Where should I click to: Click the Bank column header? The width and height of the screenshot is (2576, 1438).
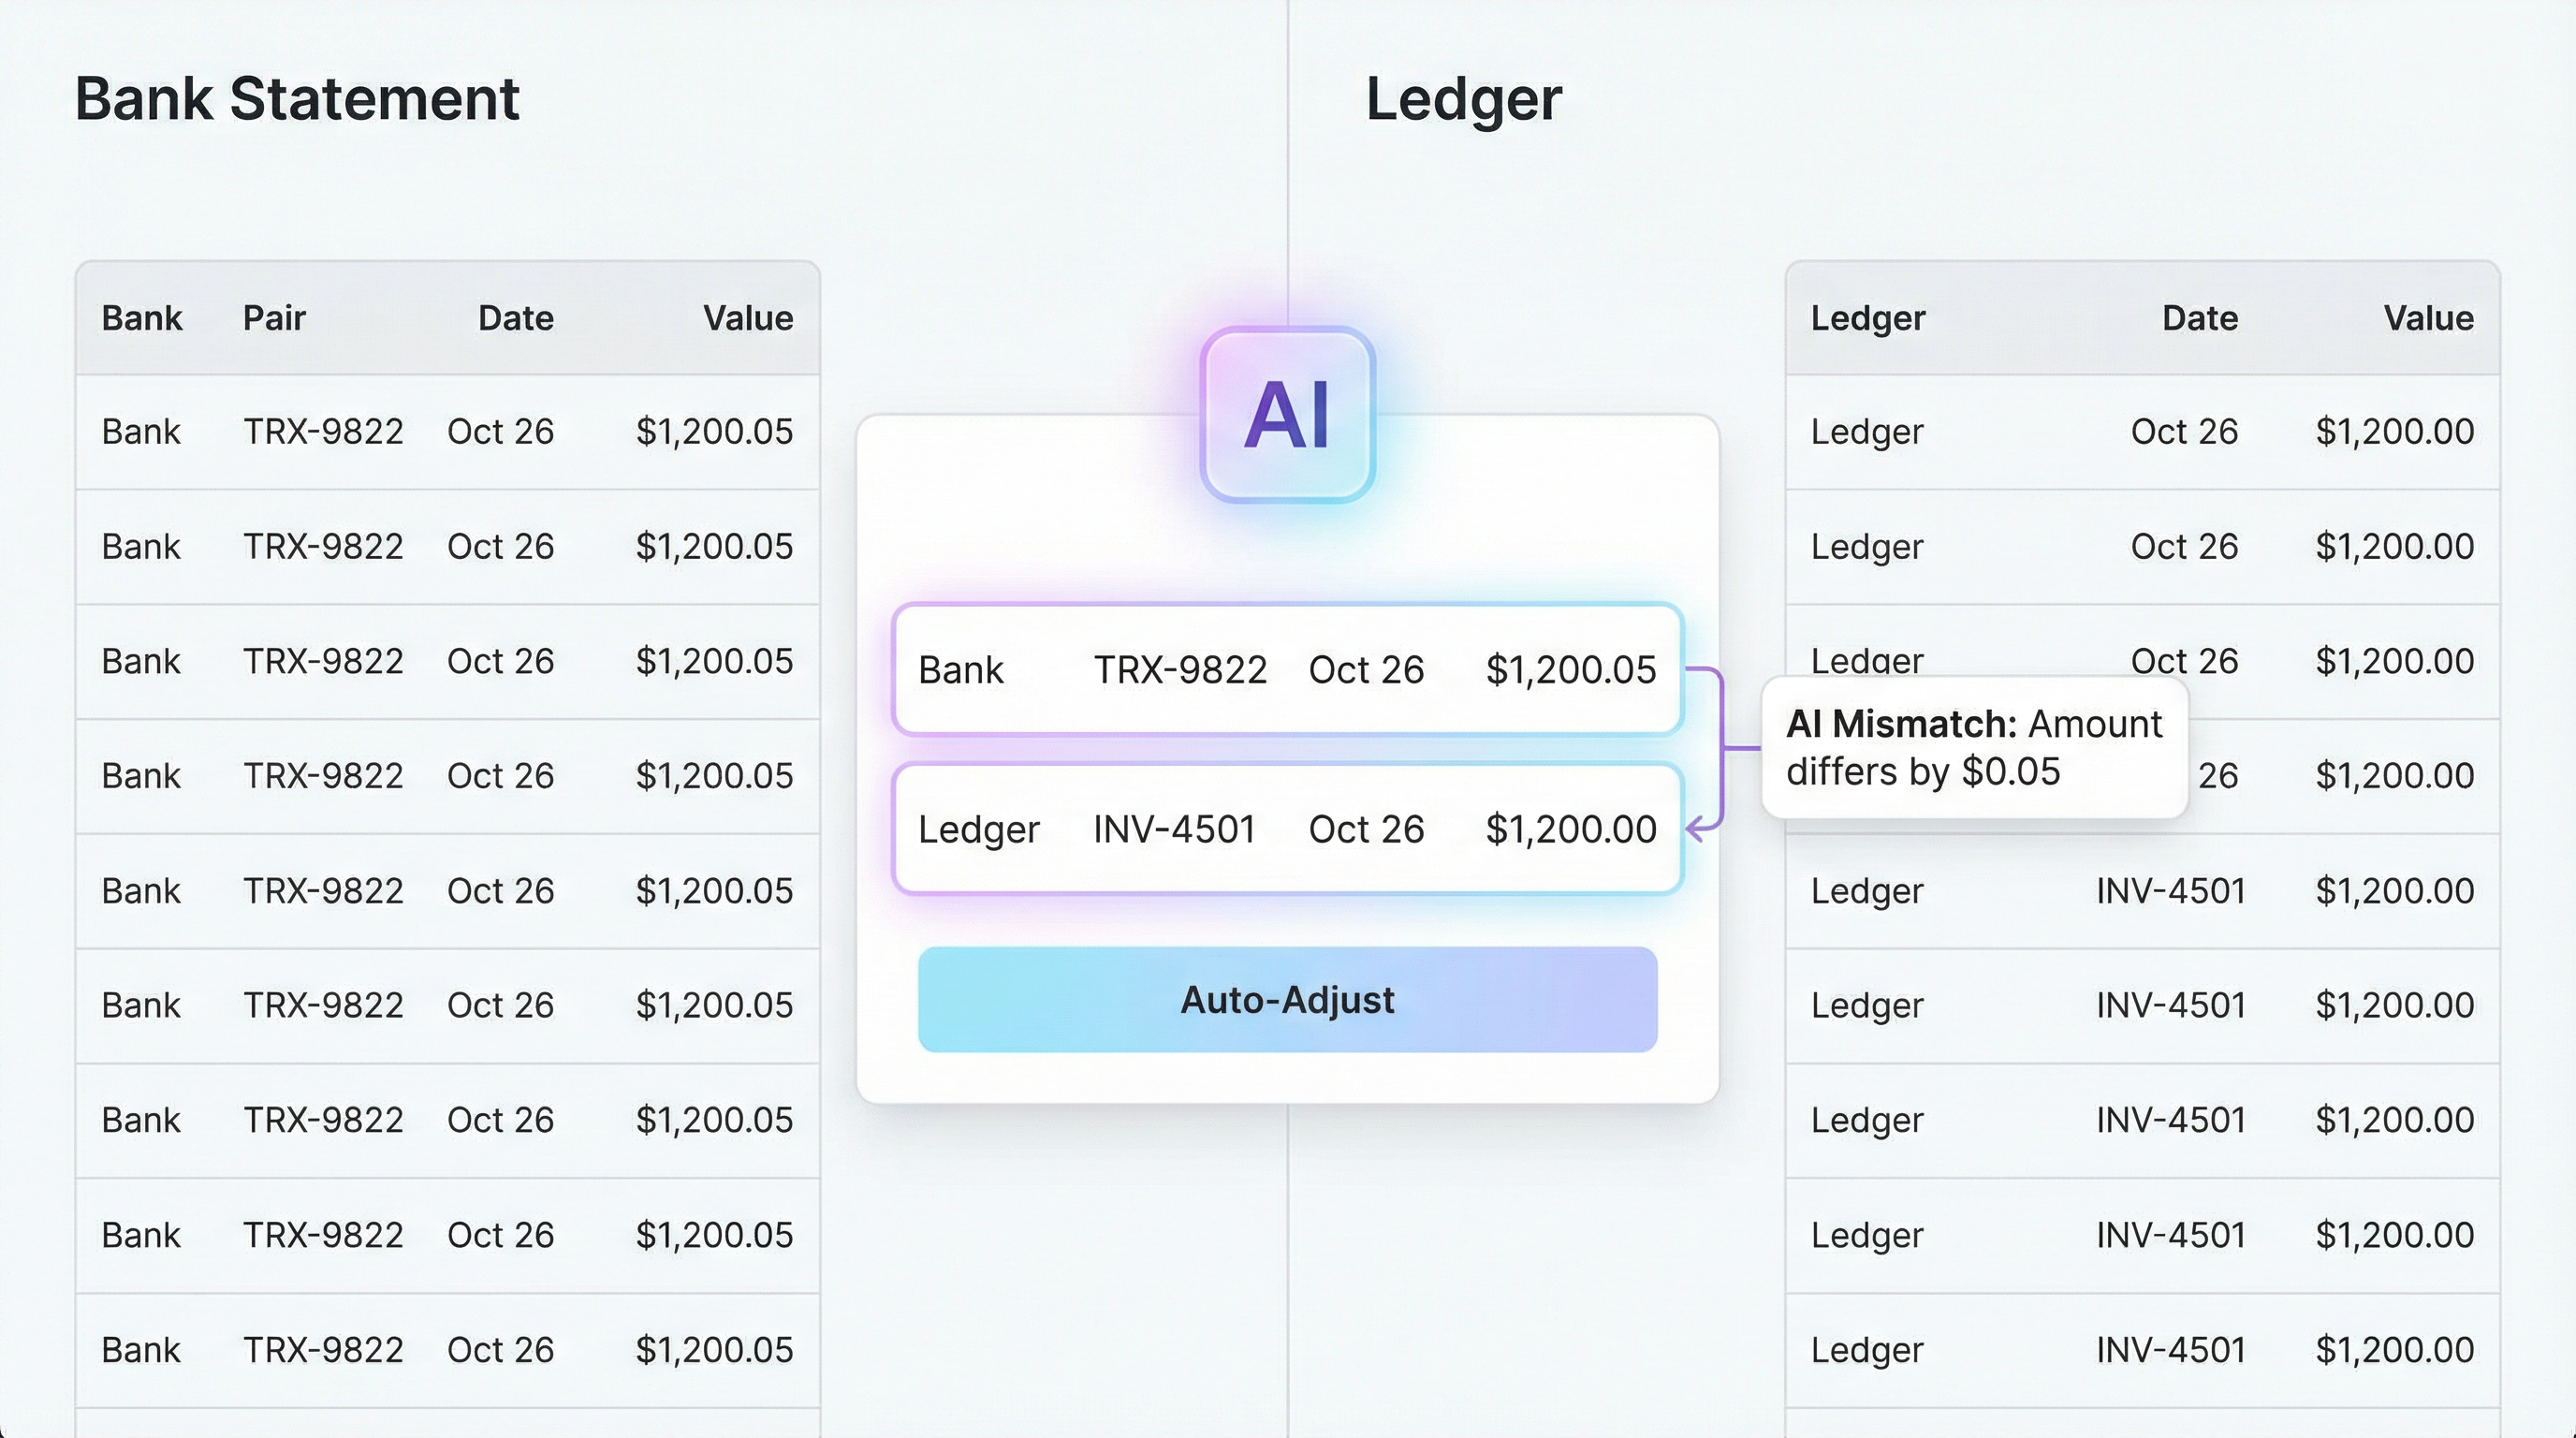pyautogui.click(x=142, y=318)
